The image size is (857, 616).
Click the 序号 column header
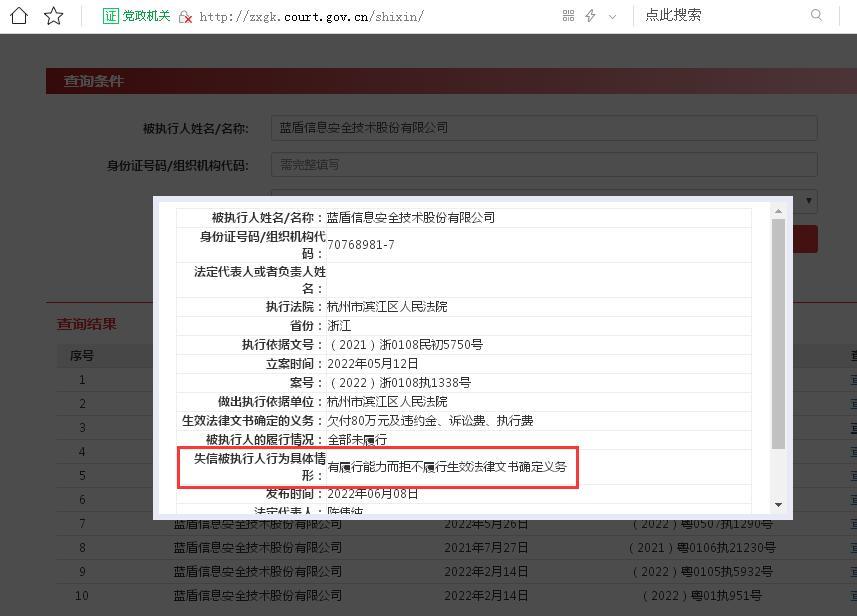(82, 356)
